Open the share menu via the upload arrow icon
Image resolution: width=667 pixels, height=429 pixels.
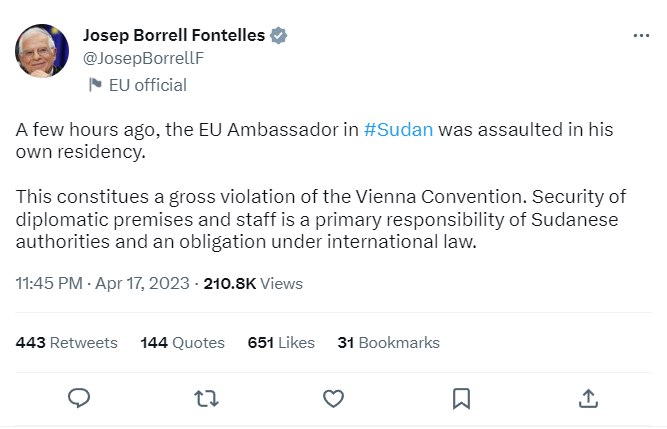point(588,399)
